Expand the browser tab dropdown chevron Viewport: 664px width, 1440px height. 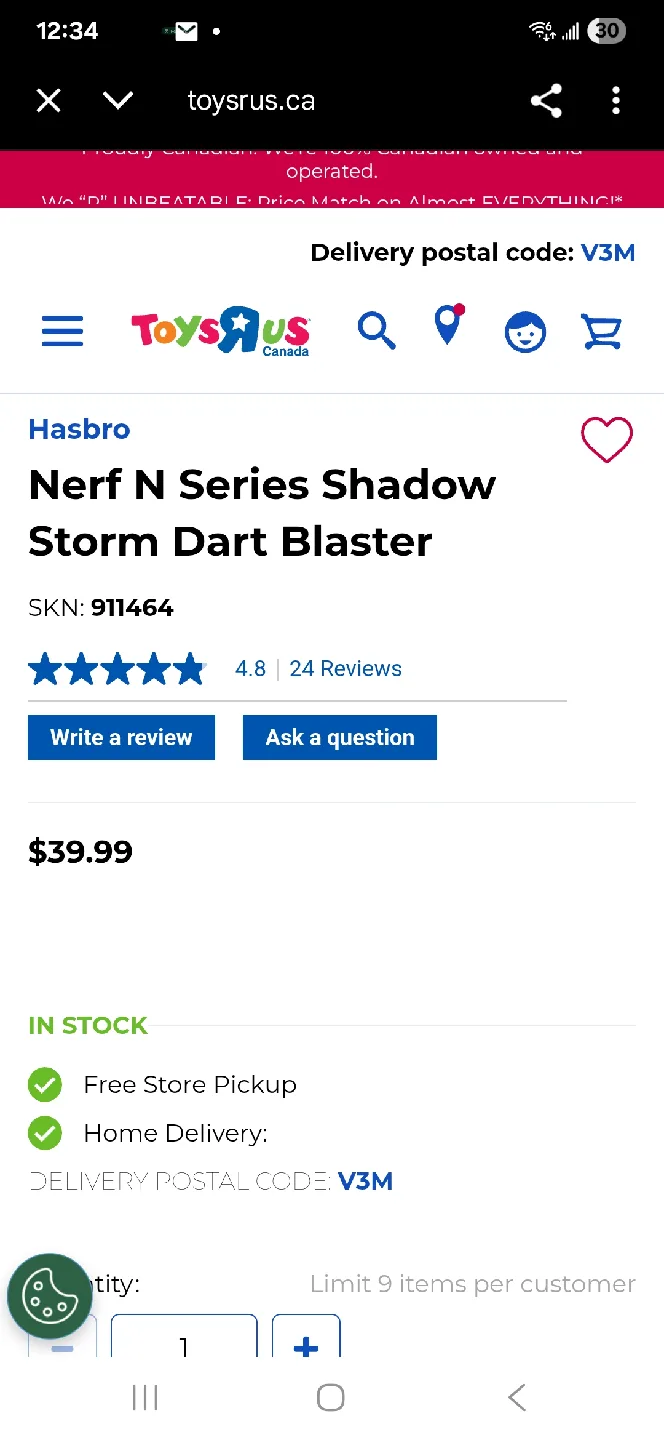pos(118,100)
